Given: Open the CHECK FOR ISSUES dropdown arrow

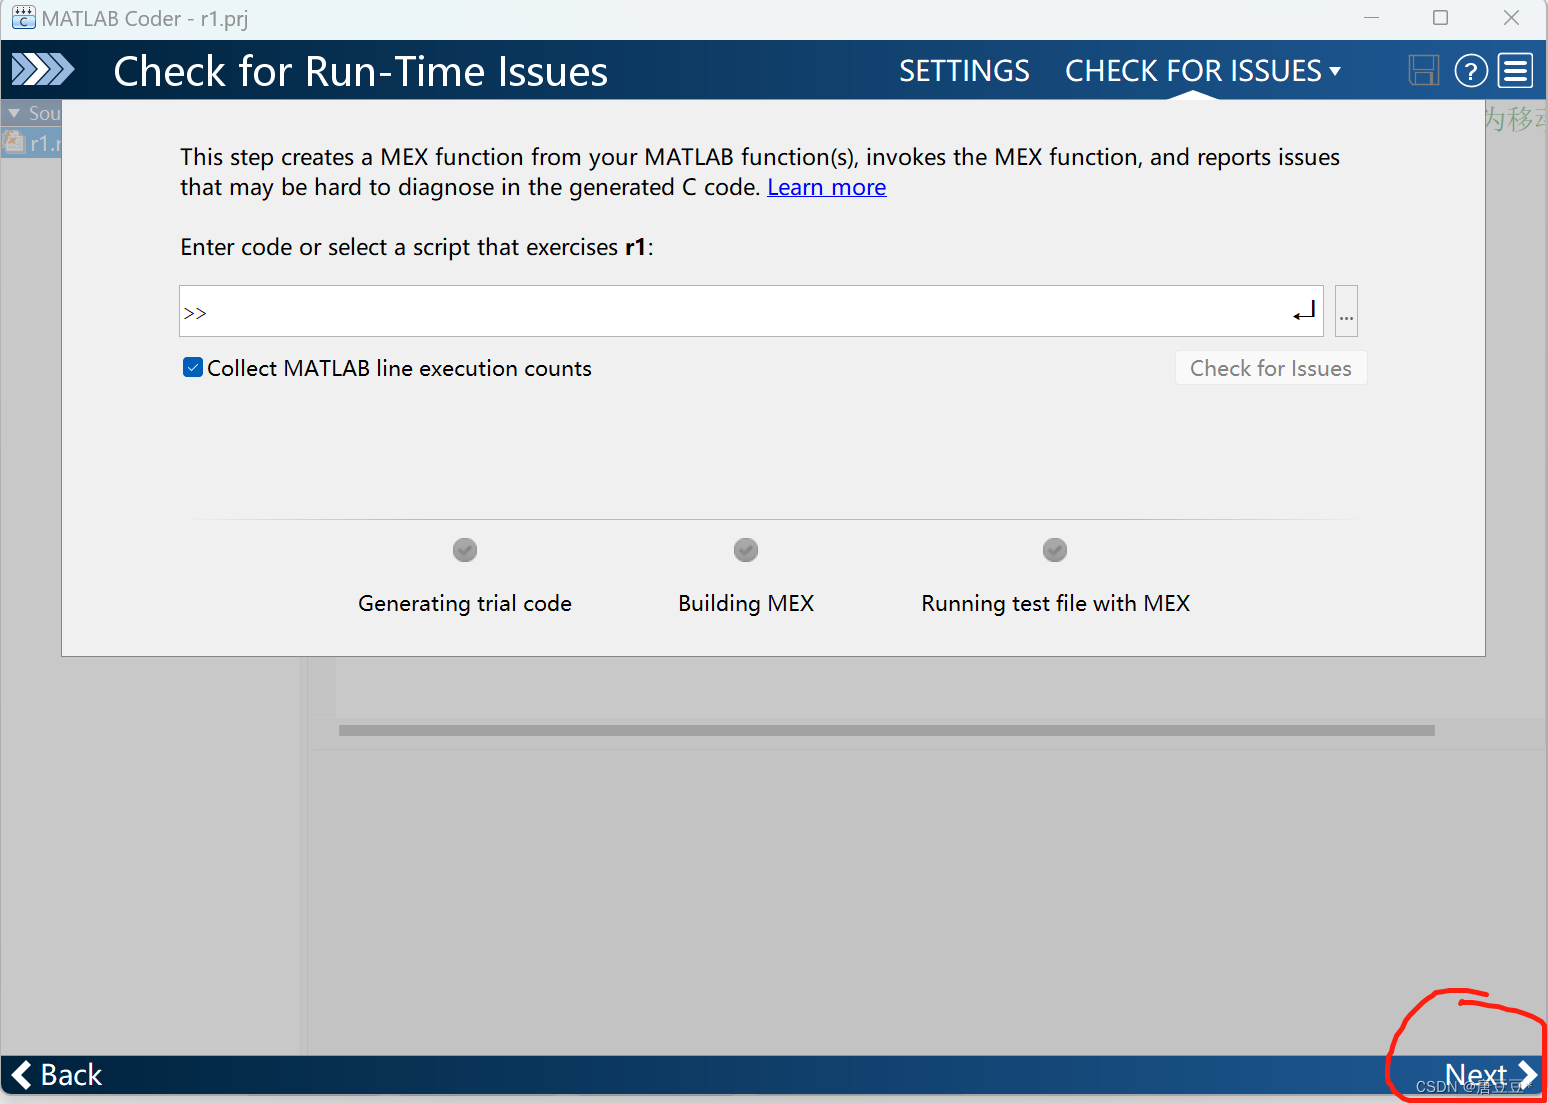Looking at the screenshot, I should 1335,71.
